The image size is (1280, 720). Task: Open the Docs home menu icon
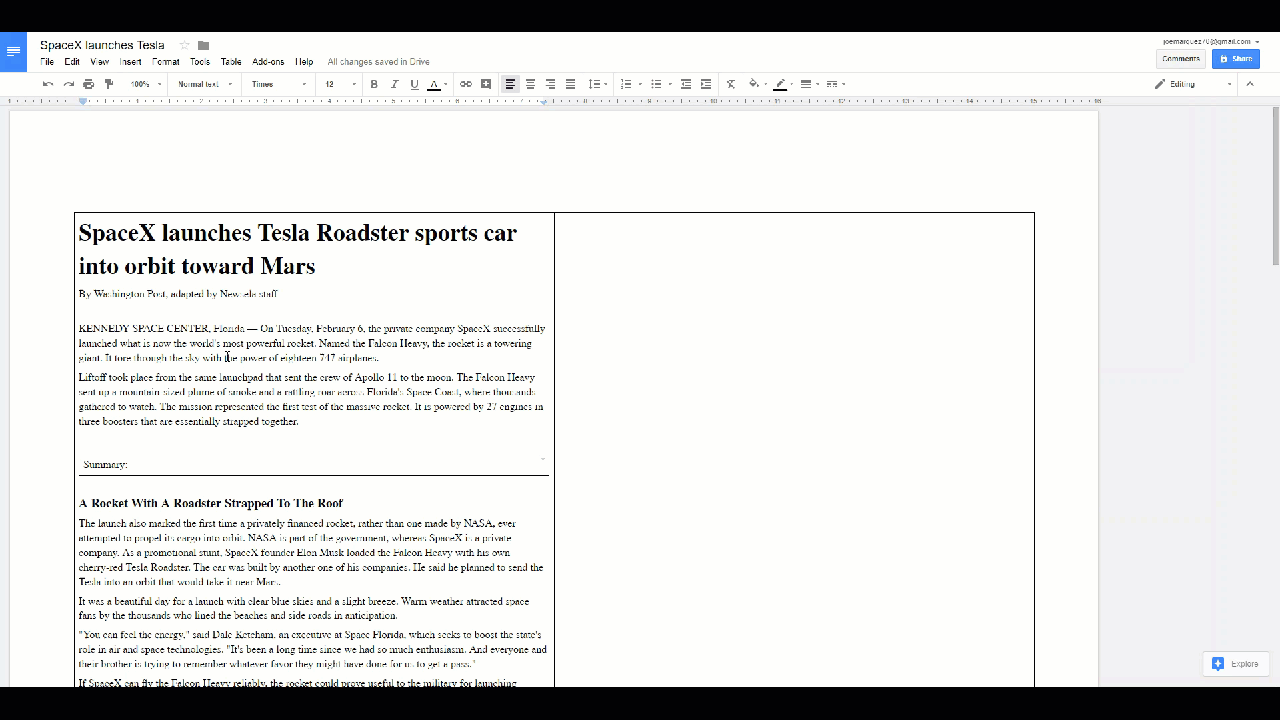coord(13,52)
